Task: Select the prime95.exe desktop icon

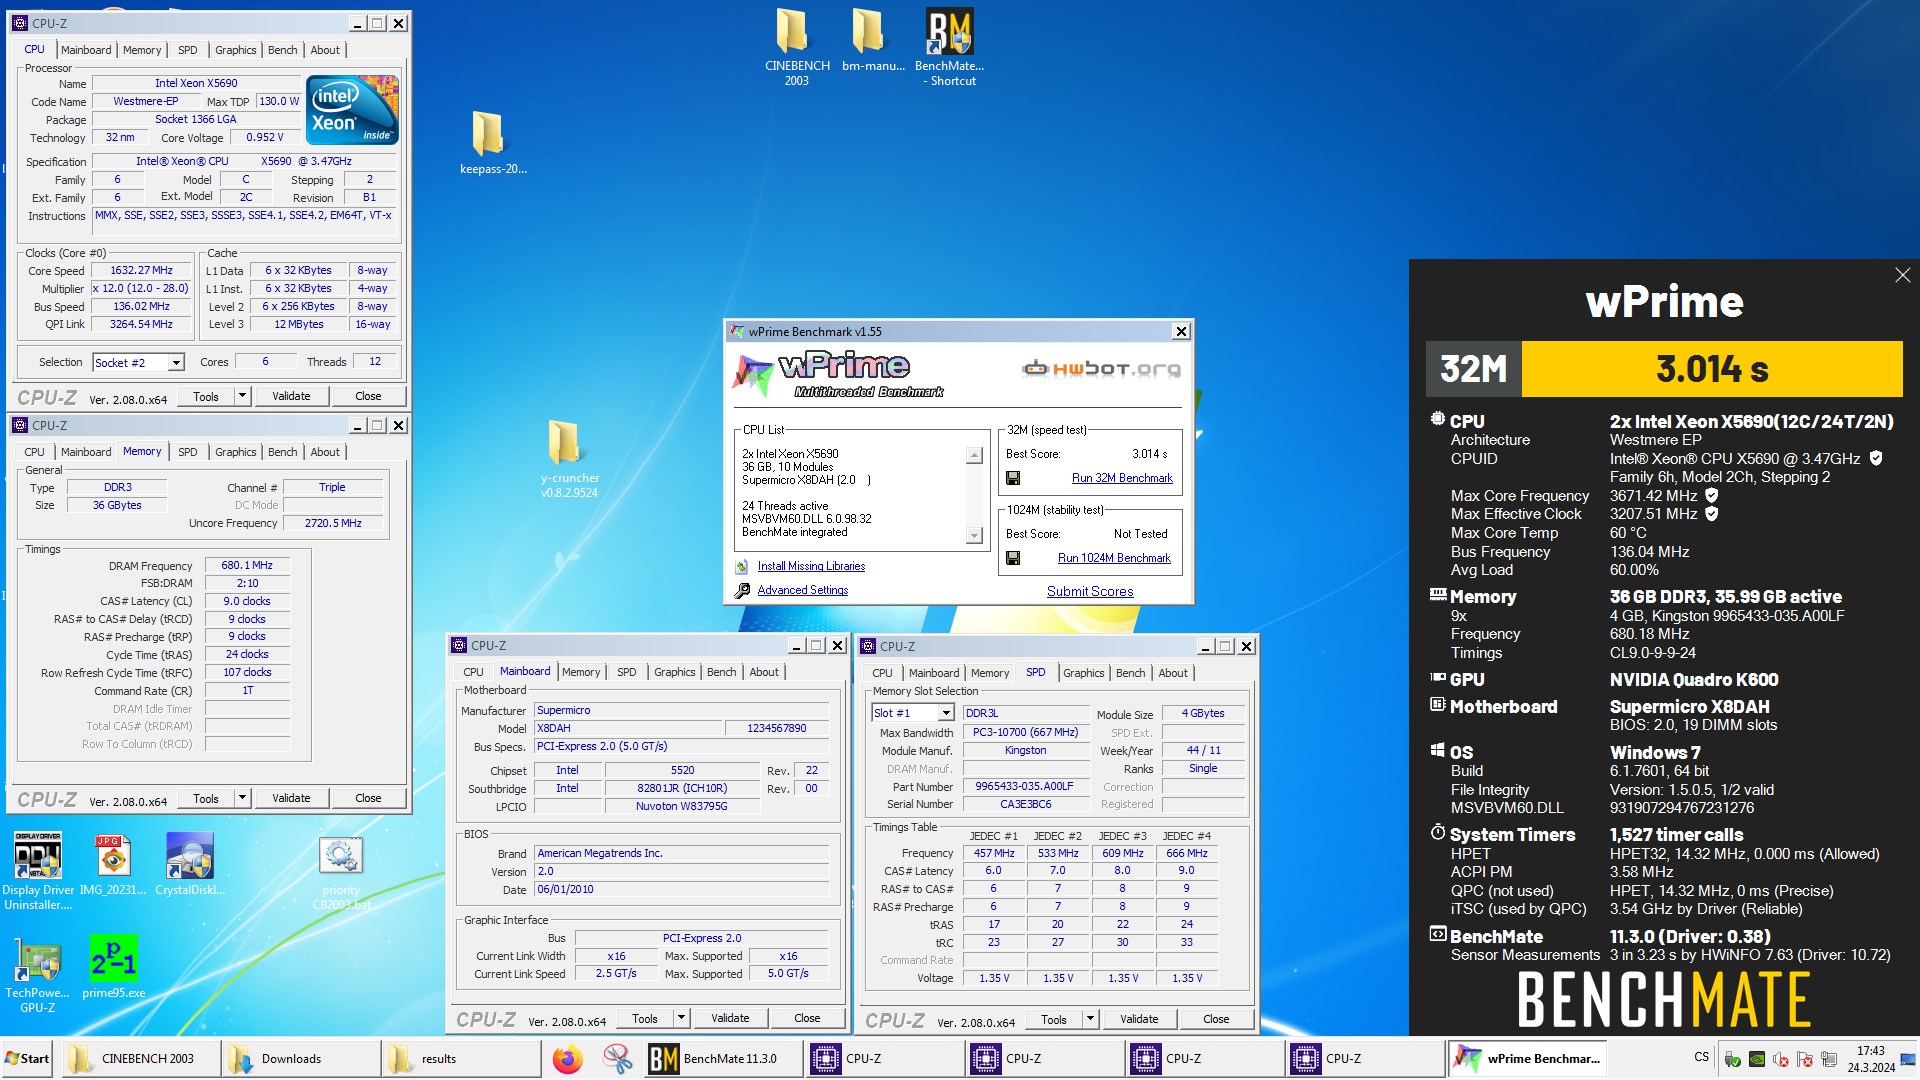Action: click(113, 966)
